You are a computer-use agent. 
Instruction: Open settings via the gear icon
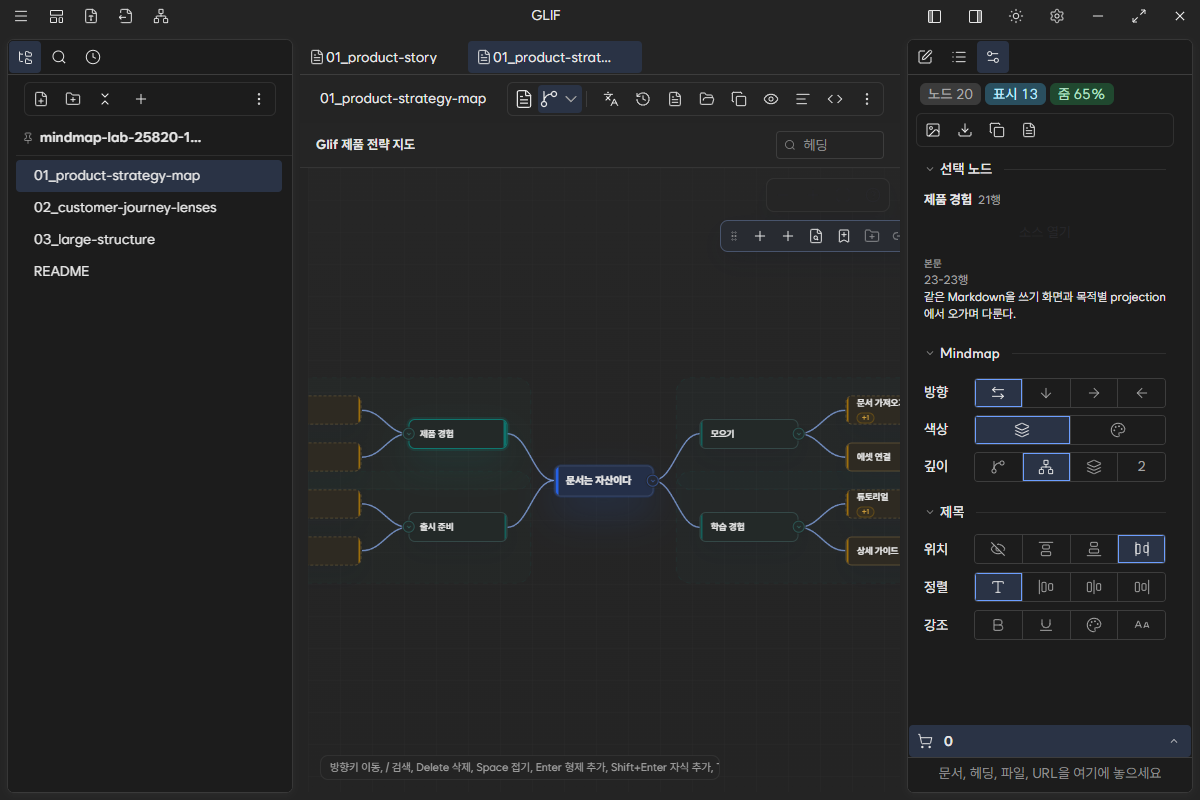coord(1057,16)
